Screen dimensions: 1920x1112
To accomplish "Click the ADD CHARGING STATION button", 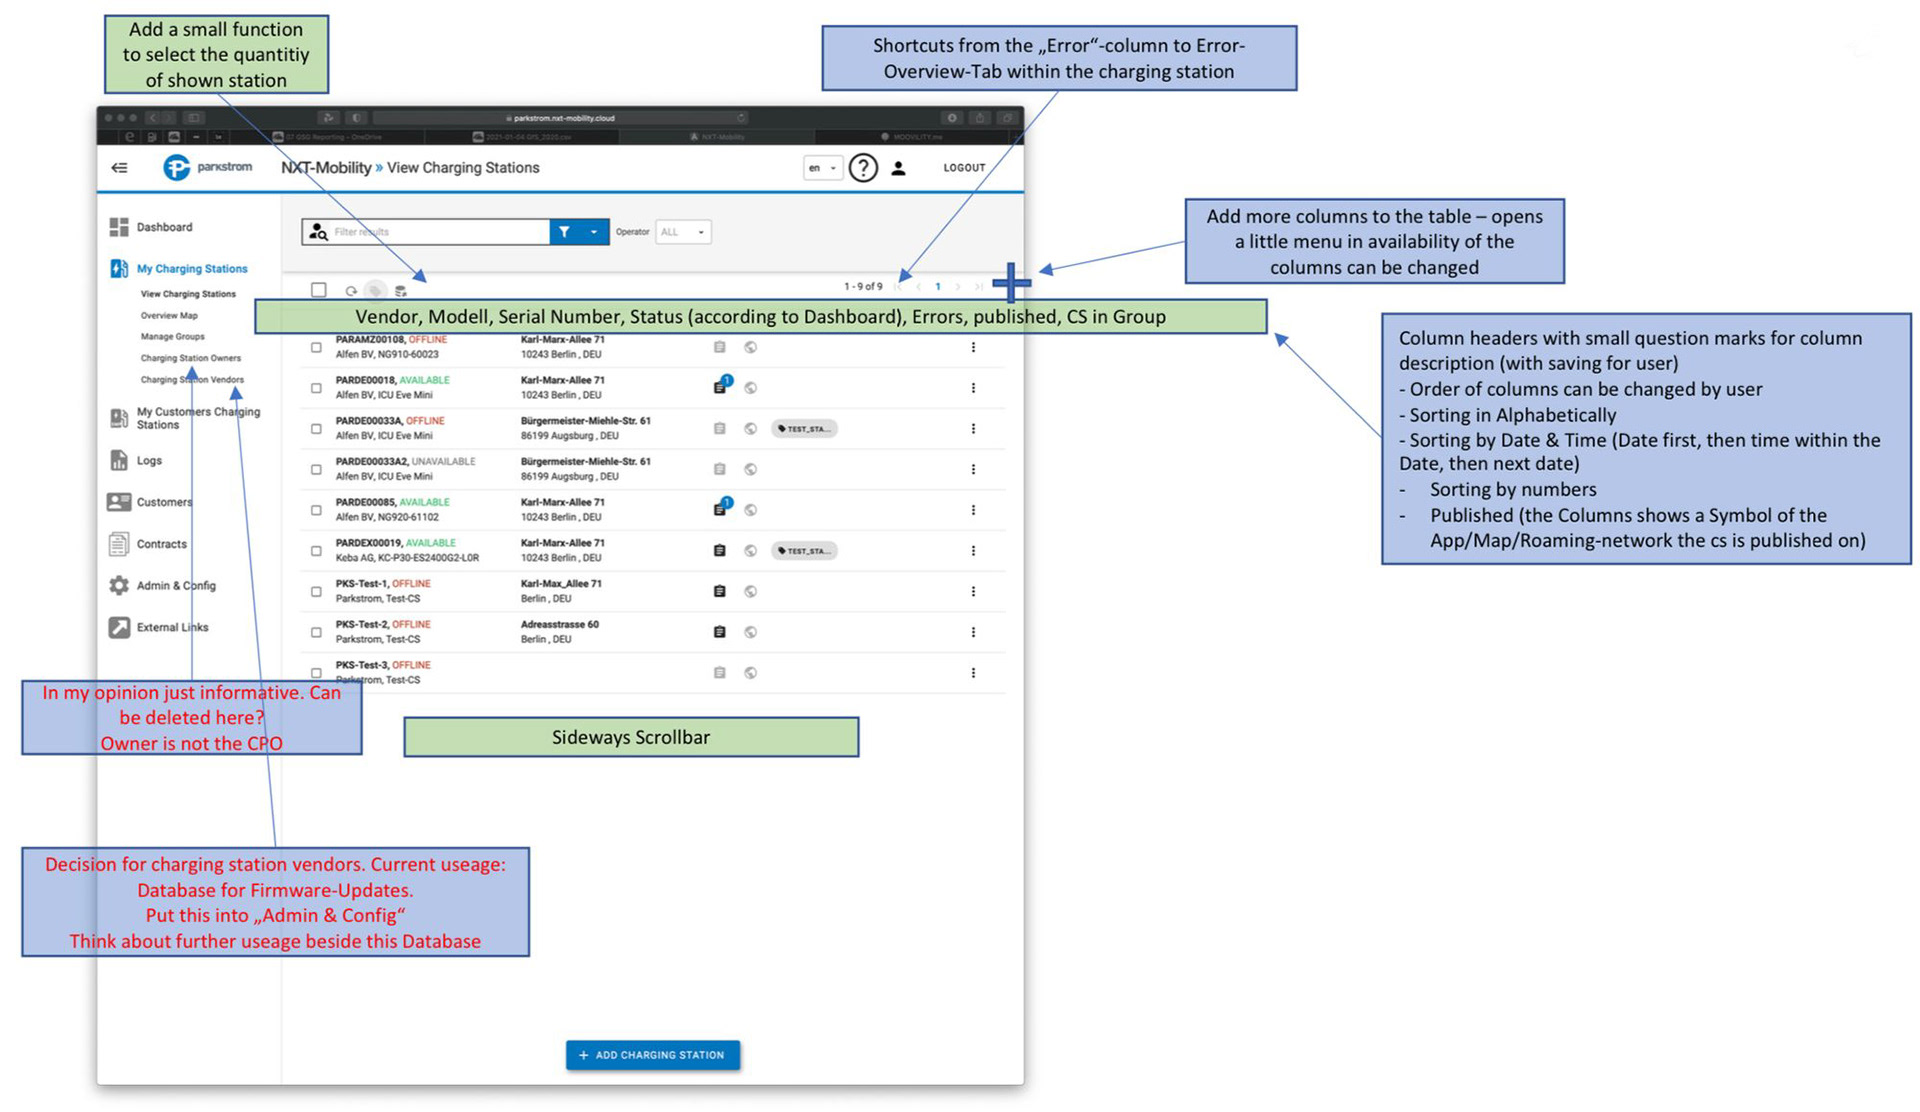I will click(x=653, y=1055).
